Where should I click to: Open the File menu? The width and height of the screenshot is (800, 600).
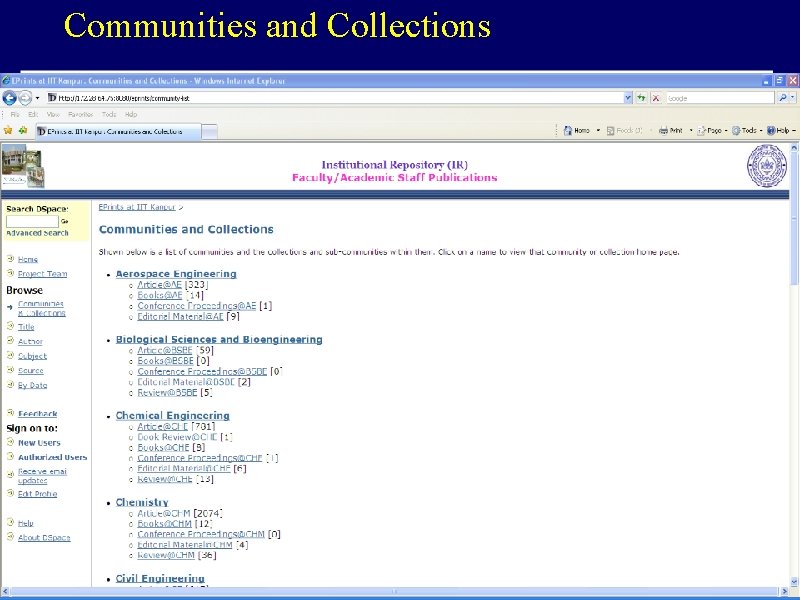[x=15, y=114]
